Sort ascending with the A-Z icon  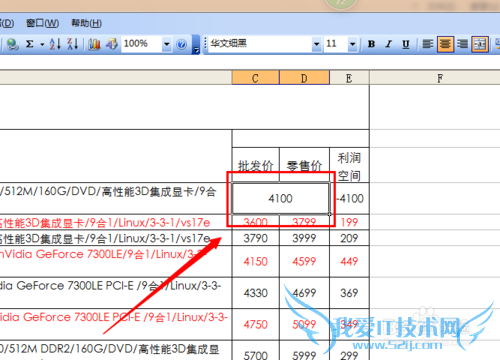coord(55,44)
